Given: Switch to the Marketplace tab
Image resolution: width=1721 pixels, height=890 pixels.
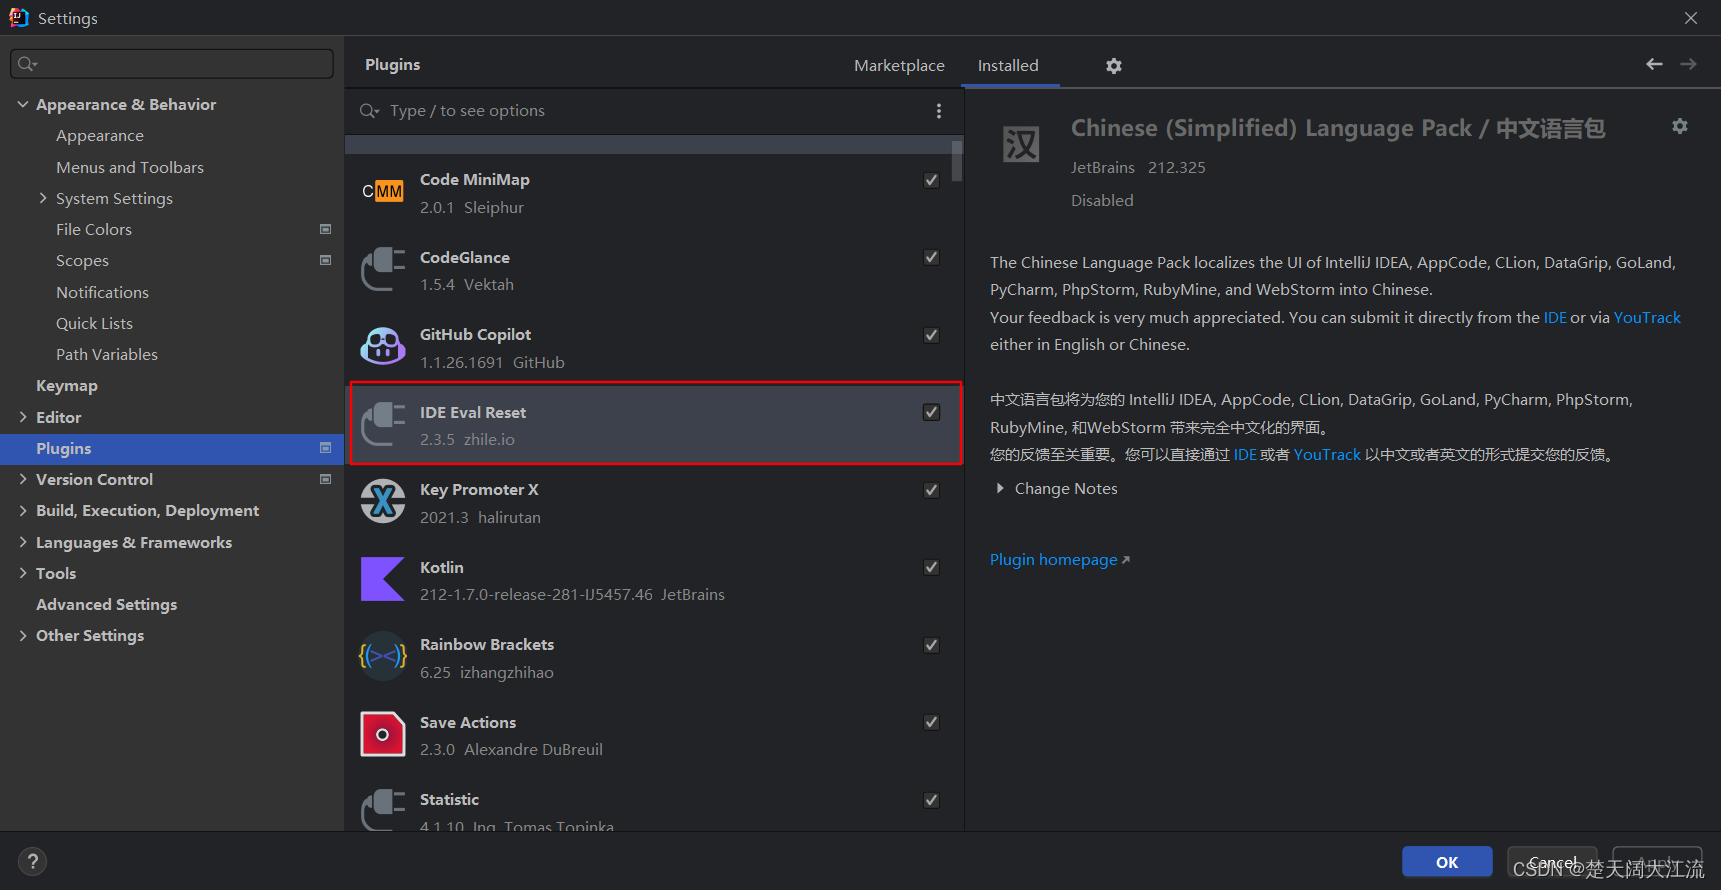Looking at the screenshot, I should (899, 65).
